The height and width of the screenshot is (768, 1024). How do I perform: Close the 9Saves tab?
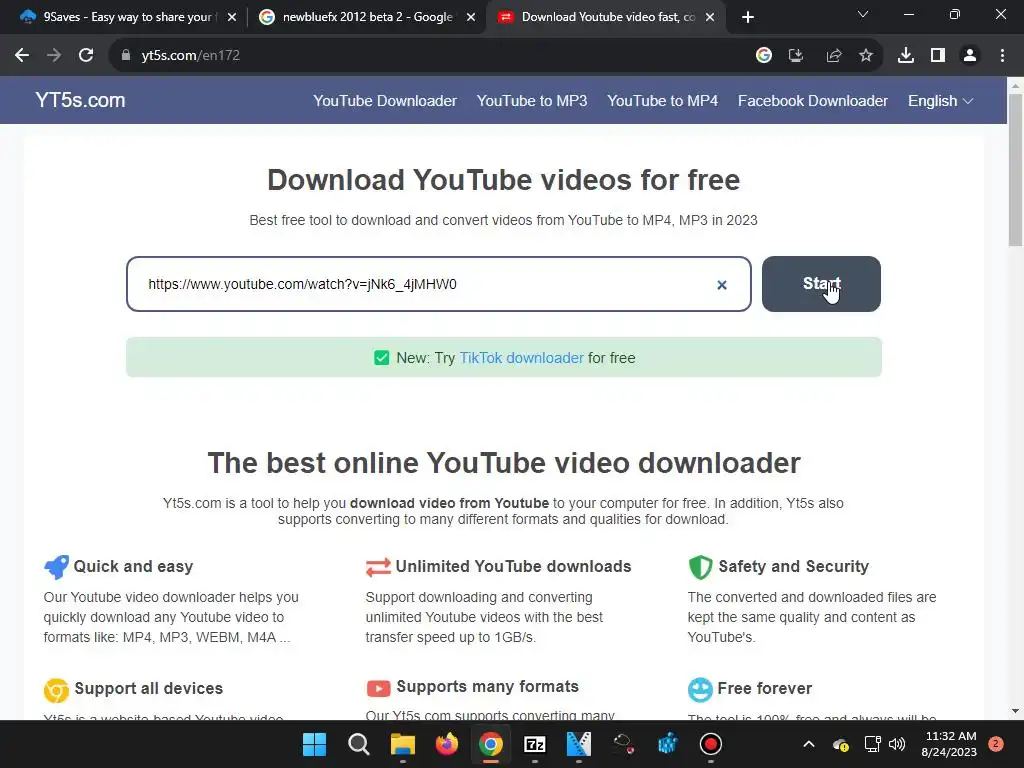coord(232,17)
